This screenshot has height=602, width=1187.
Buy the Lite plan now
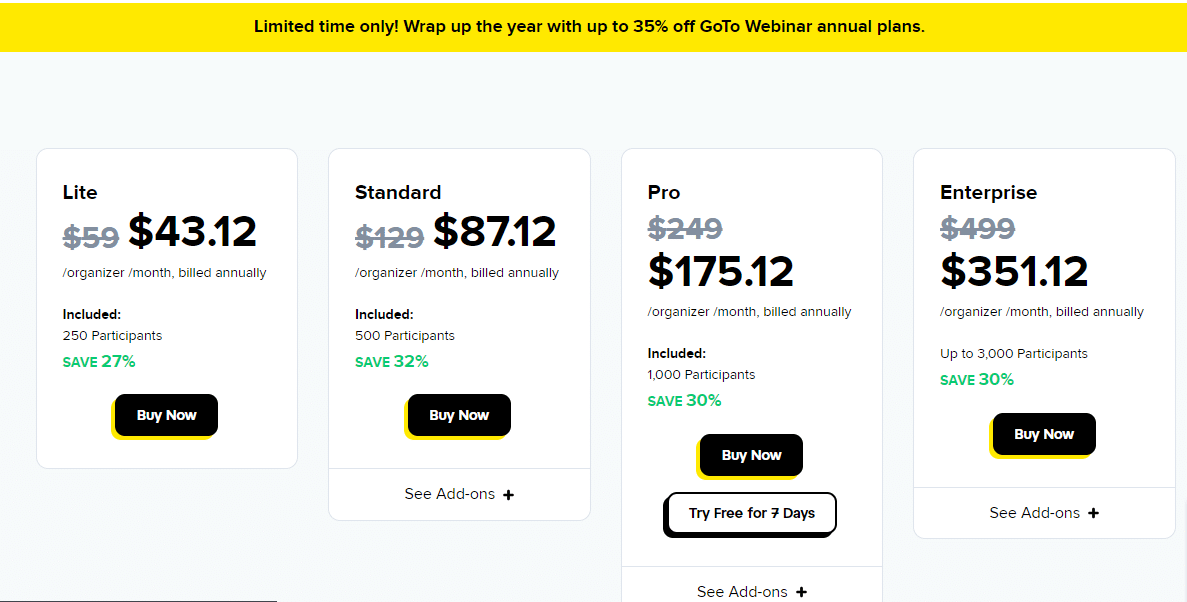coord(166,415)
